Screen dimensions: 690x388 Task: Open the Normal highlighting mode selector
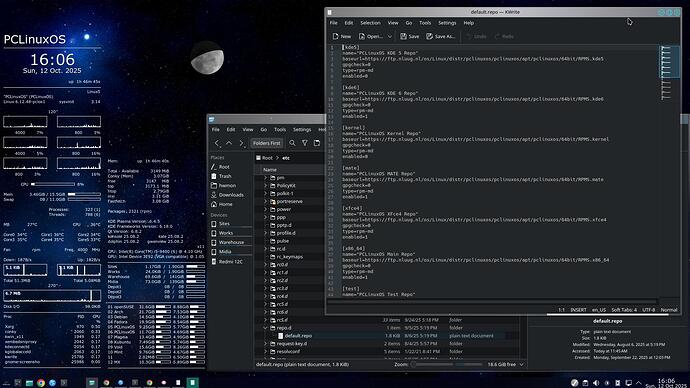(669, 310)
